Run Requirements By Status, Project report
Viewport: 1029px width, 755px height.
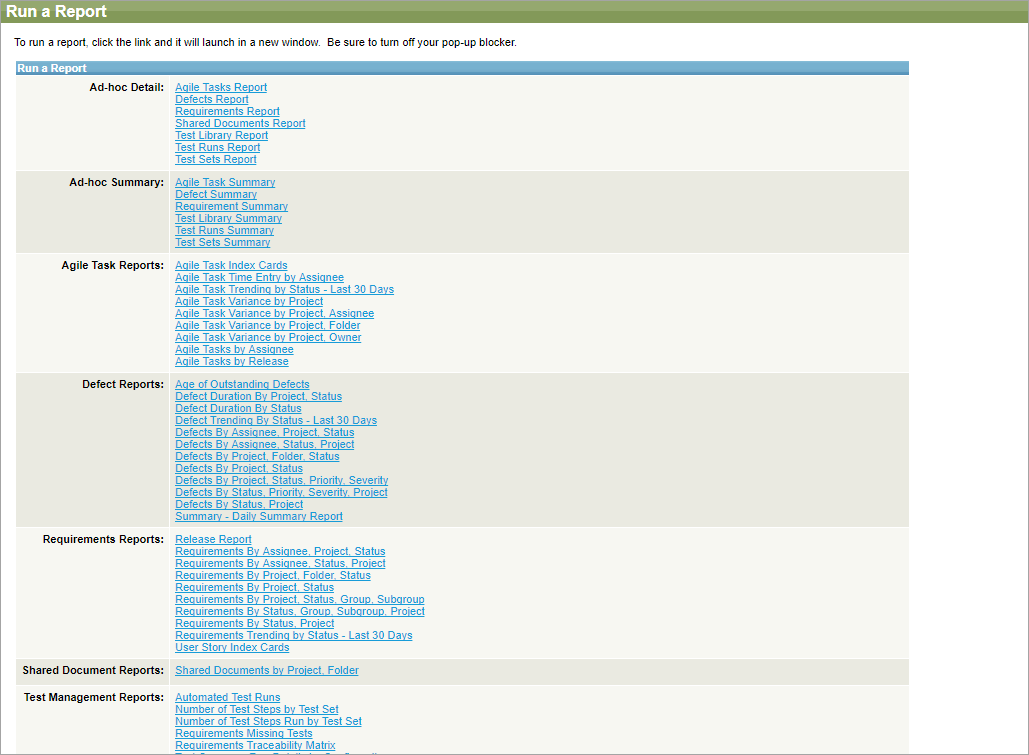pyautogui.click(x=255, y=624)
